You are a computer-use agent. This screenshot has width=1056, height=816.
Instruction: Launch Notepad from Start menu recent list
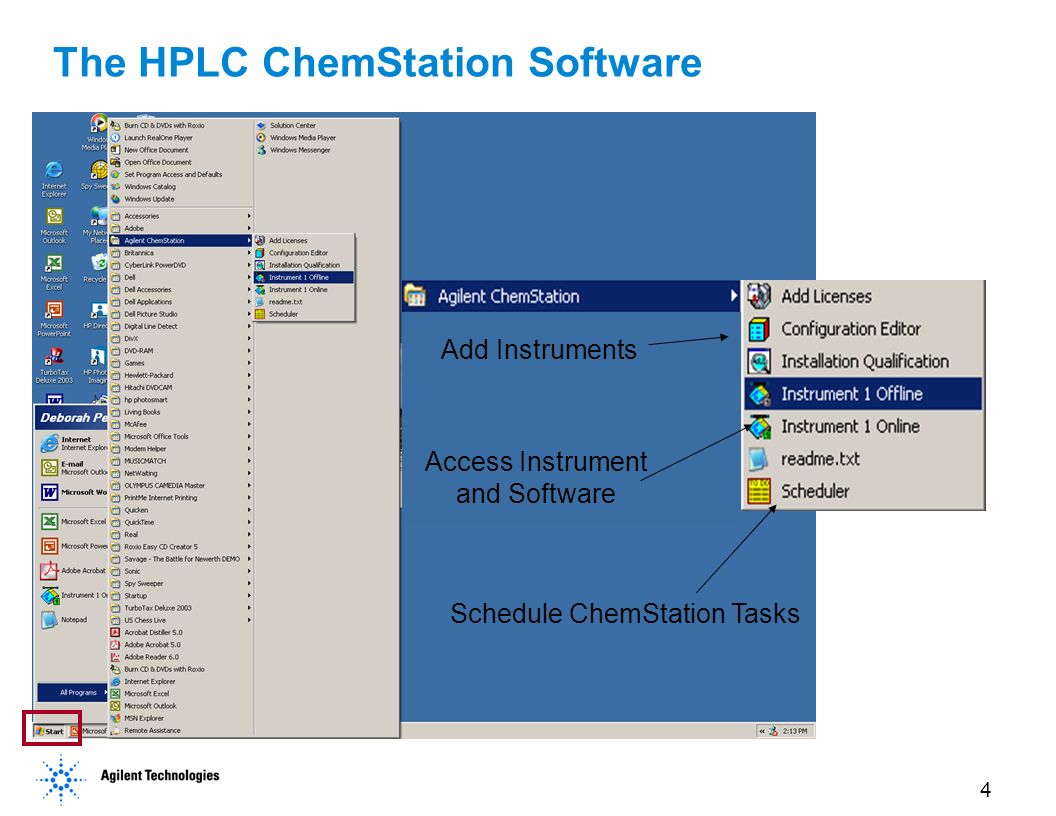73,619
